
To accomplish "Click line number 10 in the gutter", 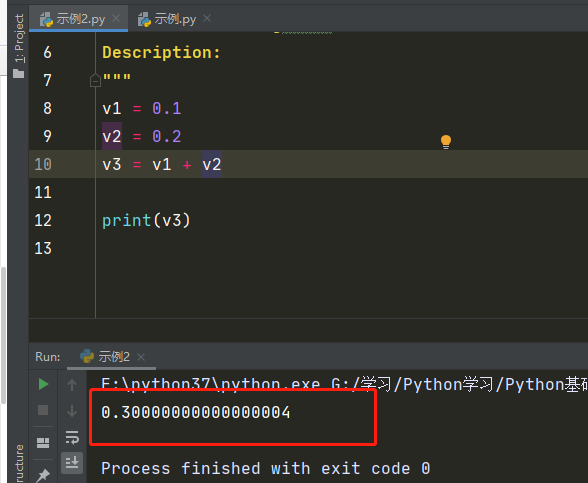I will click(43, 164).
